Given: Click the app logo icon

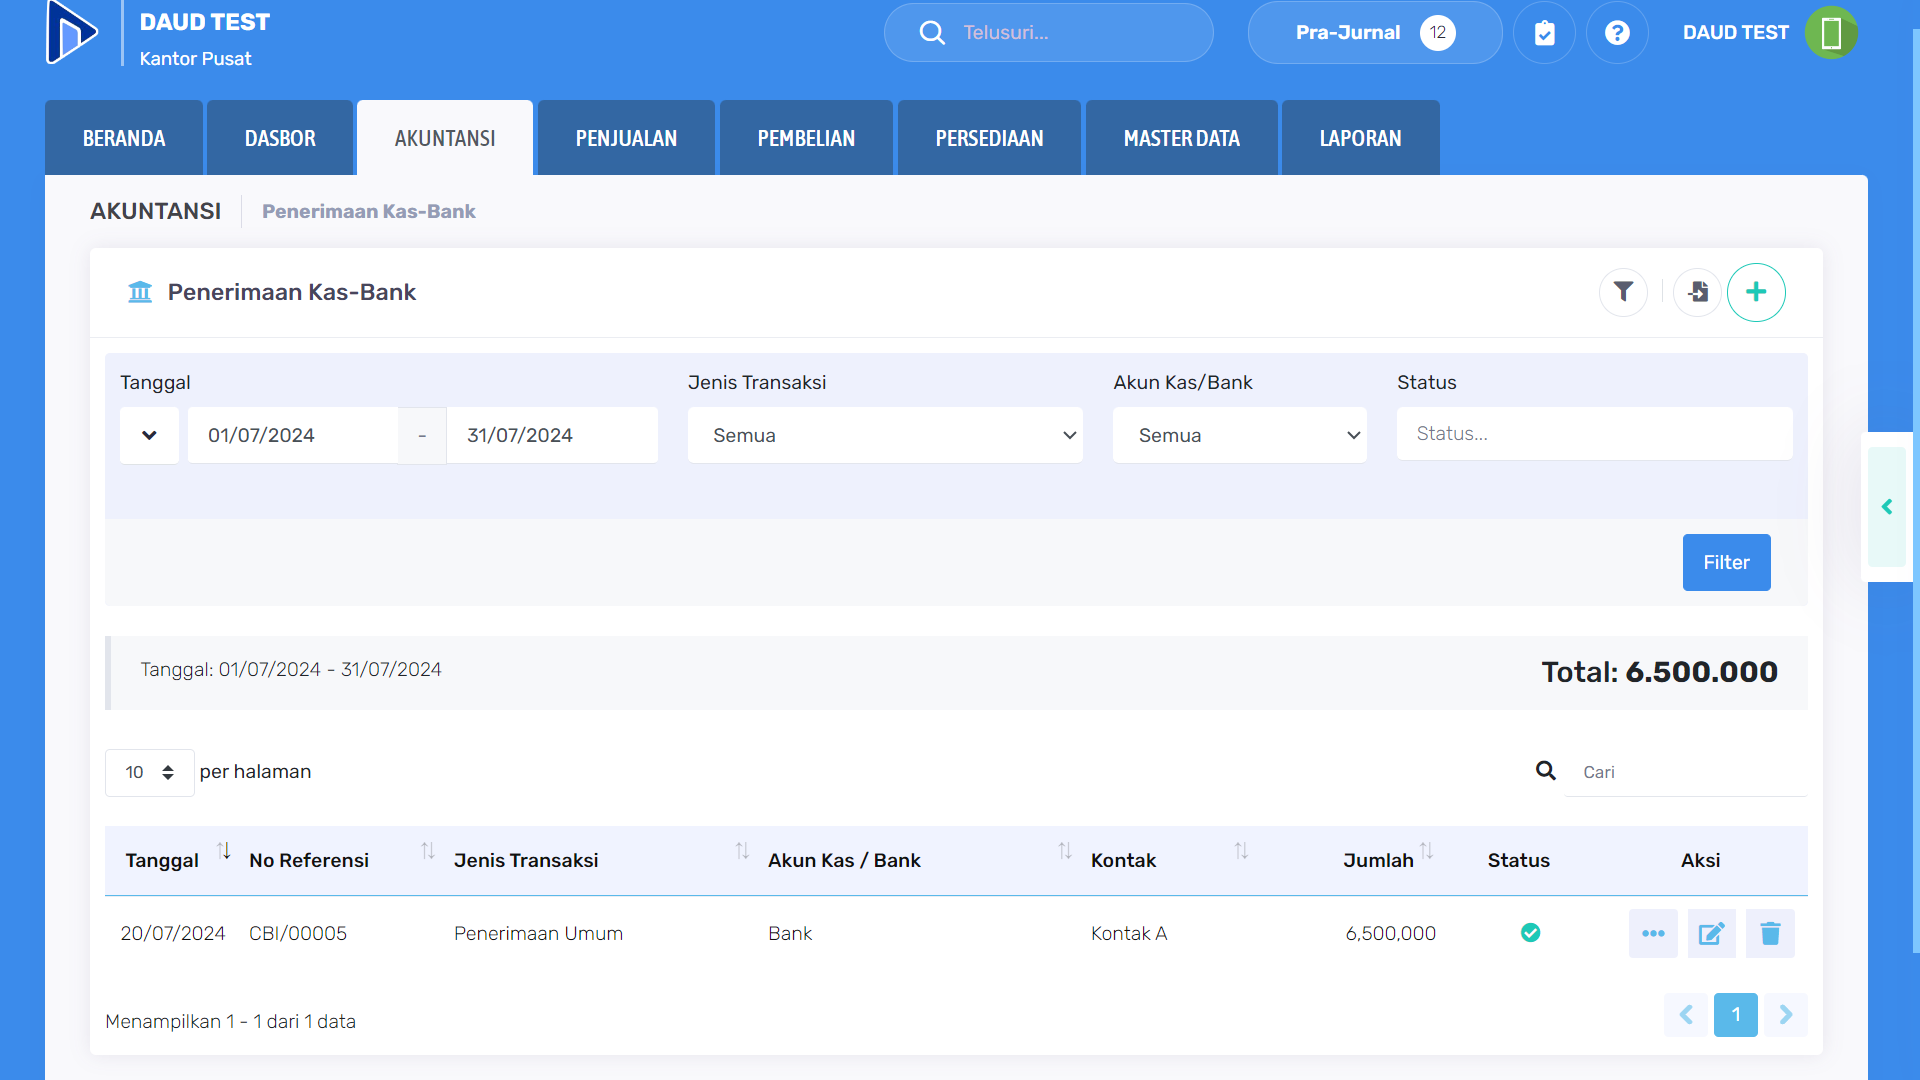Looking at the screenshot, I should click(x=72, y=32).
